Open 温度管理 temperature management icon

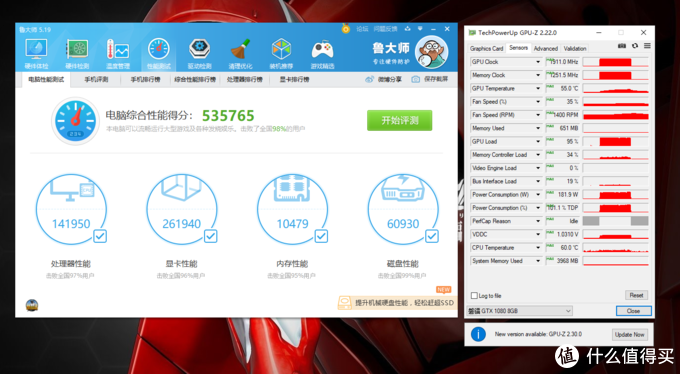pyautogui.click(x=118, y=53)
